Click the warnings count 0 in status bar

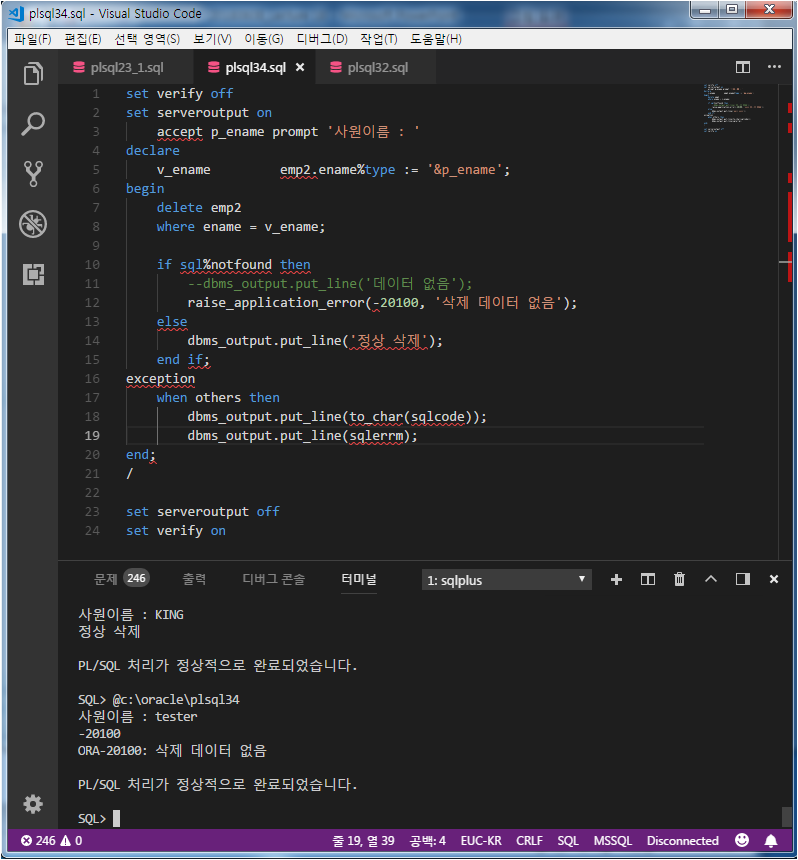pos(71,841)
